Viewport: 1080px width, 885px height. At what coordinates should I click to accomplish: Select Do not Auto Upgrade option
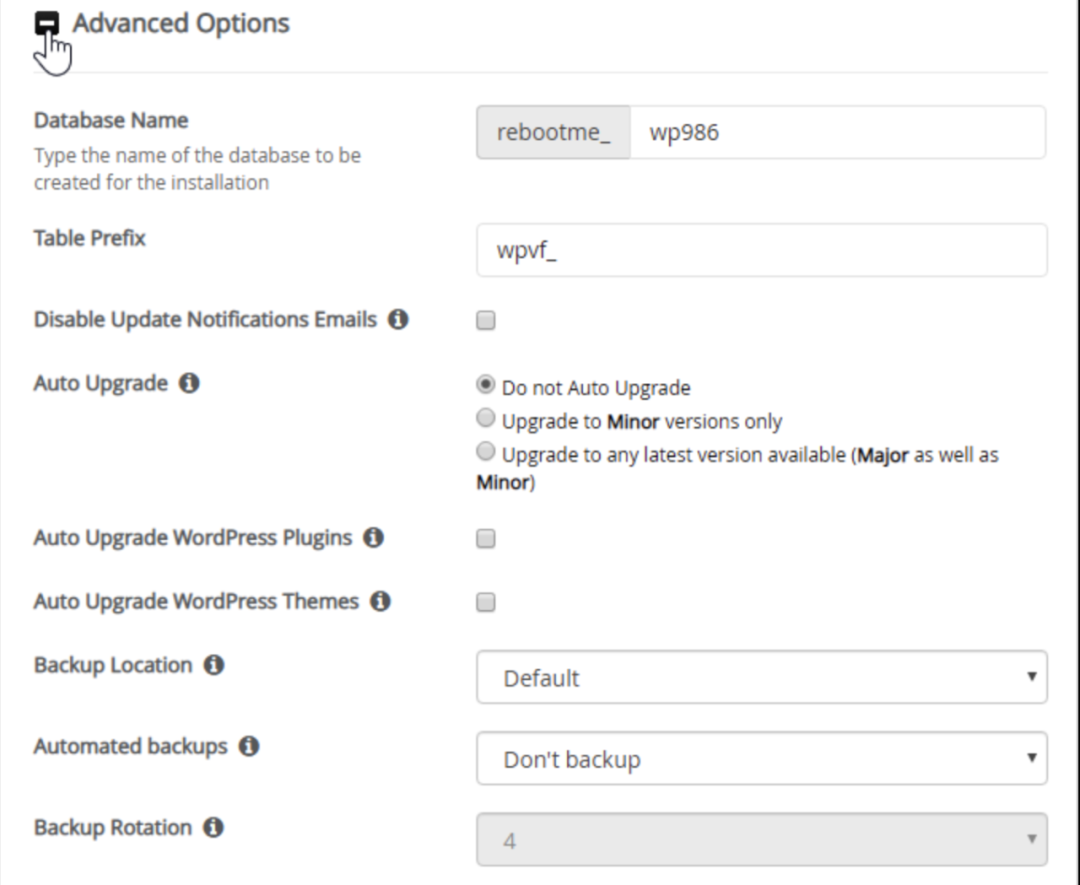point(486,385)
